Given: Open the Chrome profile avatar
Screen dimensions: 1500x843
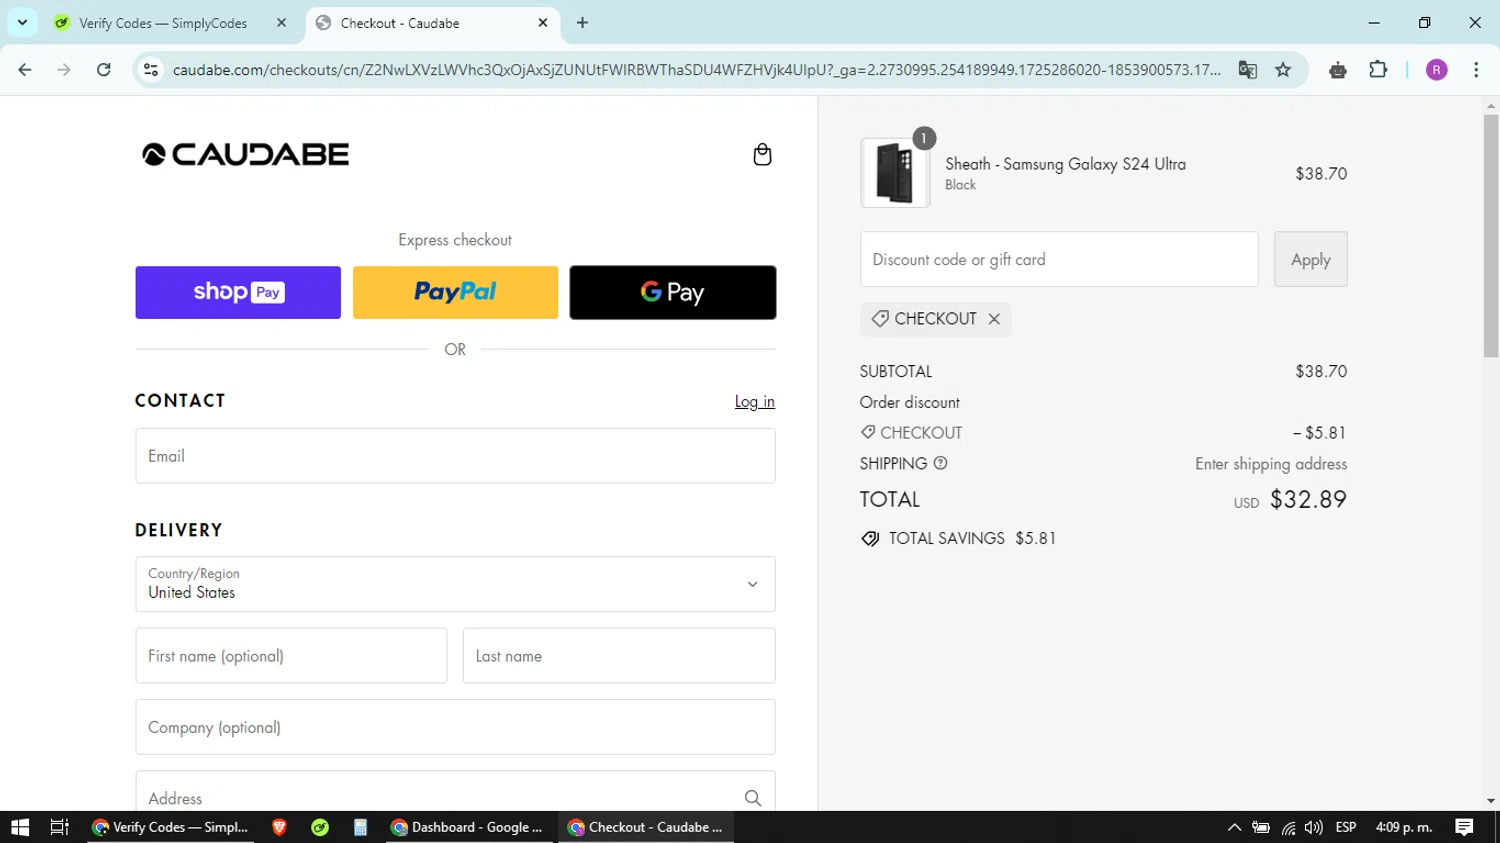Looking at the screenshot, I should [x=1436, y=70].
